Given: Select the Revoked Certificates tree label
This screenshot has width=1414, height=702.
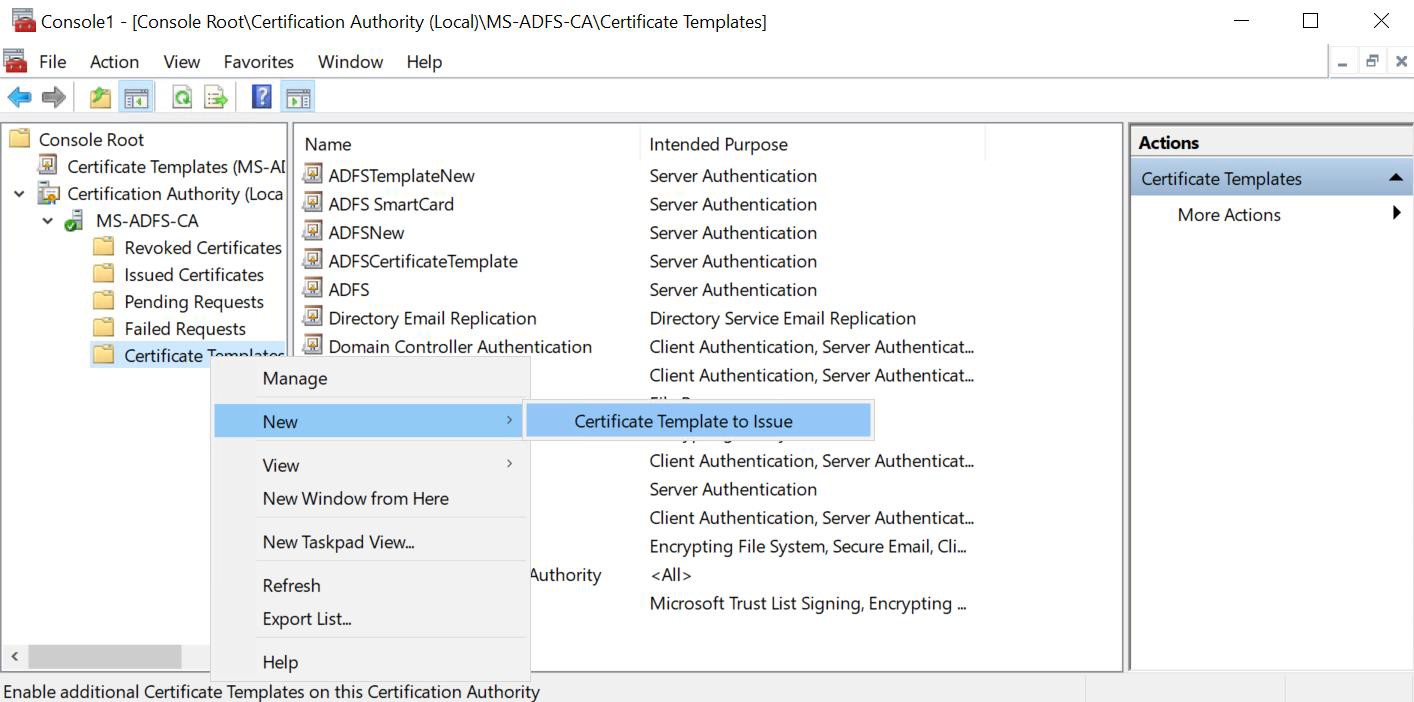Looking at the screenshot, I should [x=203, y=247].
